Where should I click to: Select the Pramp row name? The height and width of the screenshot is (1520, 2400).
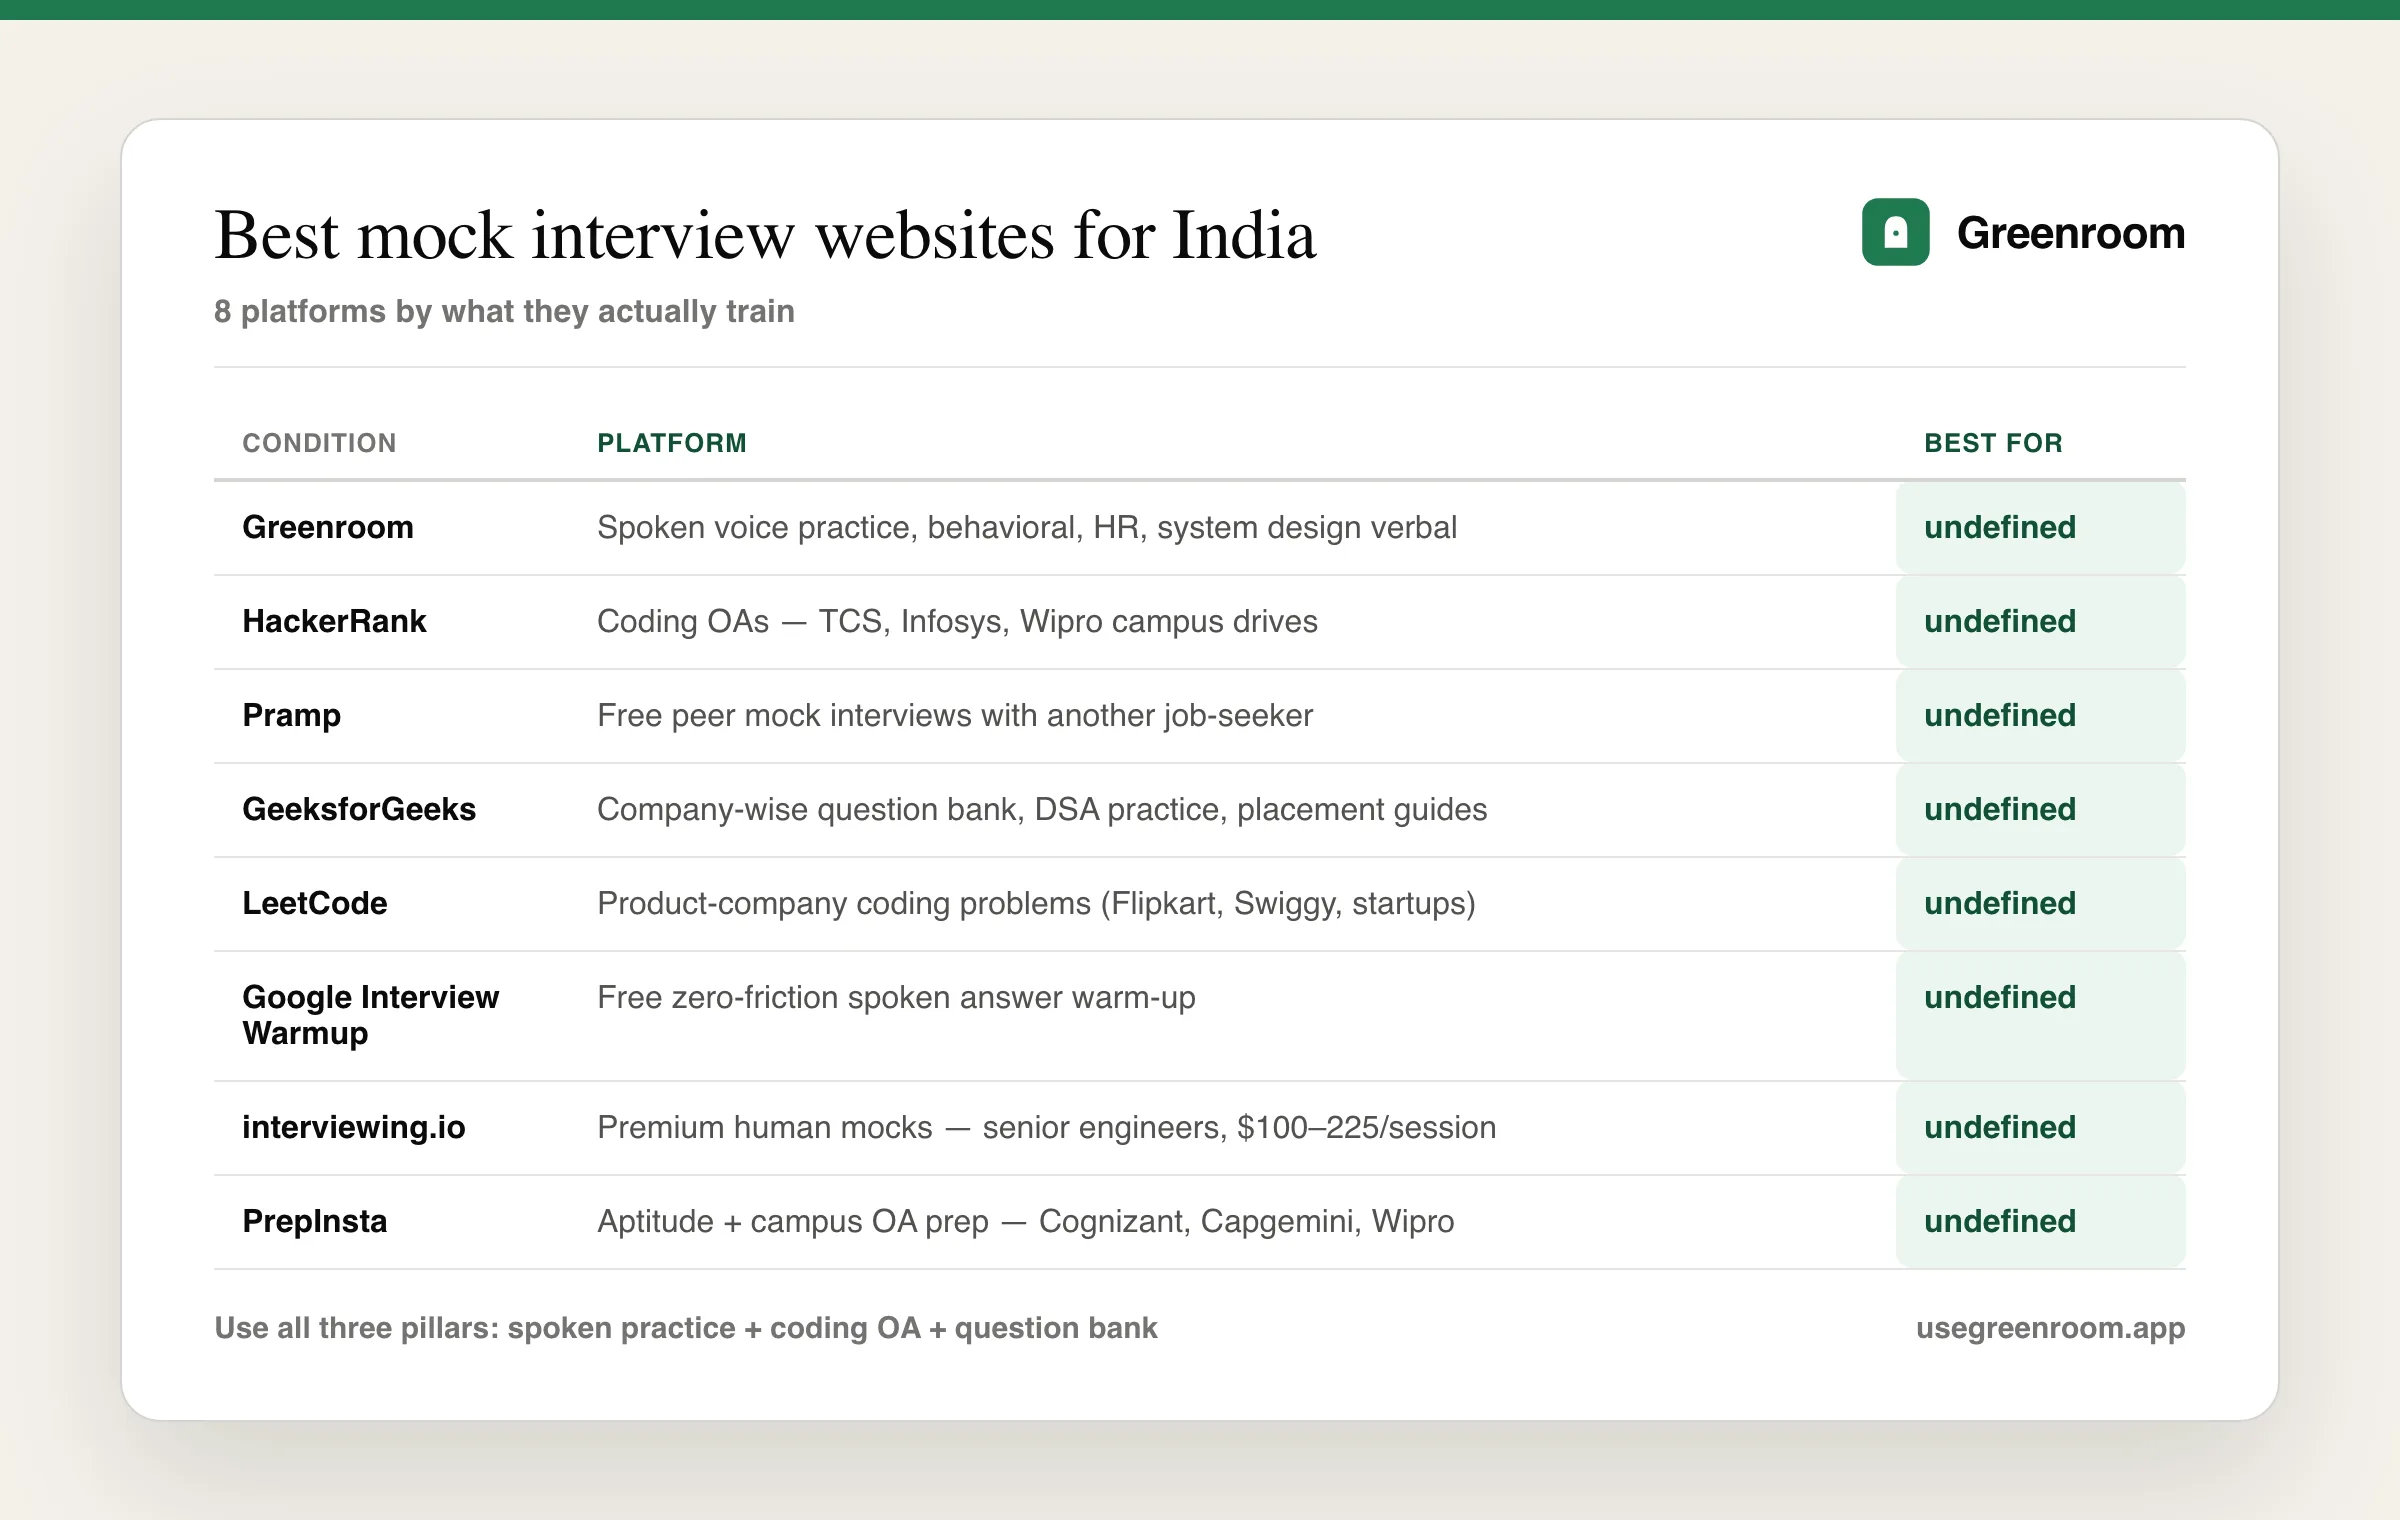[x=291, y=716]
